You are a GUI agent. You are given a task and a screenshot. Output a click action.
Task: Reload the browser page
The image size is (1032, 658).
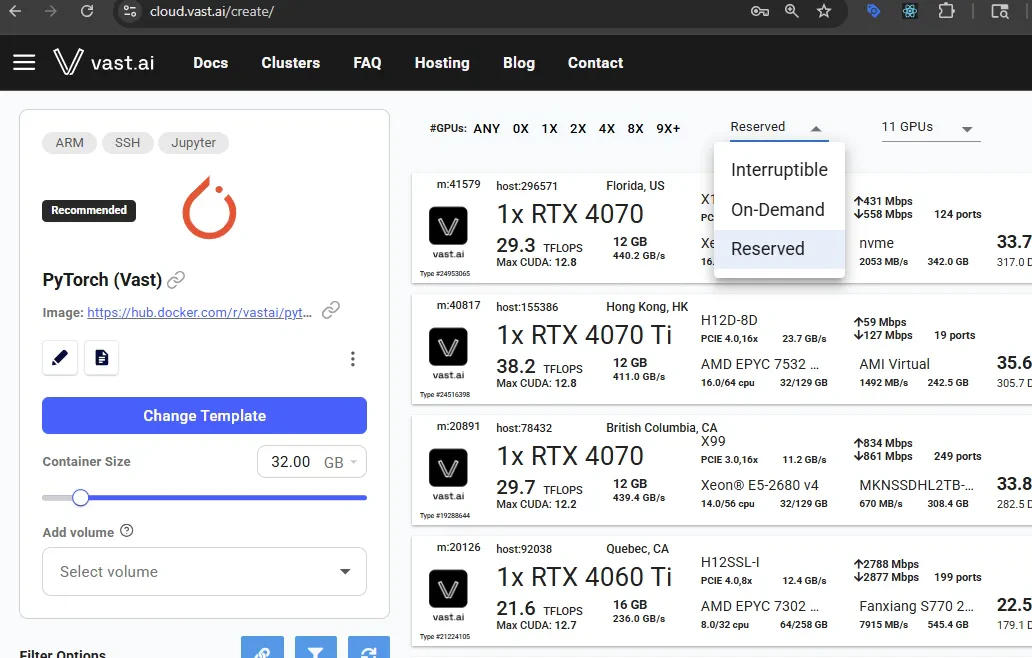point(87,11)
